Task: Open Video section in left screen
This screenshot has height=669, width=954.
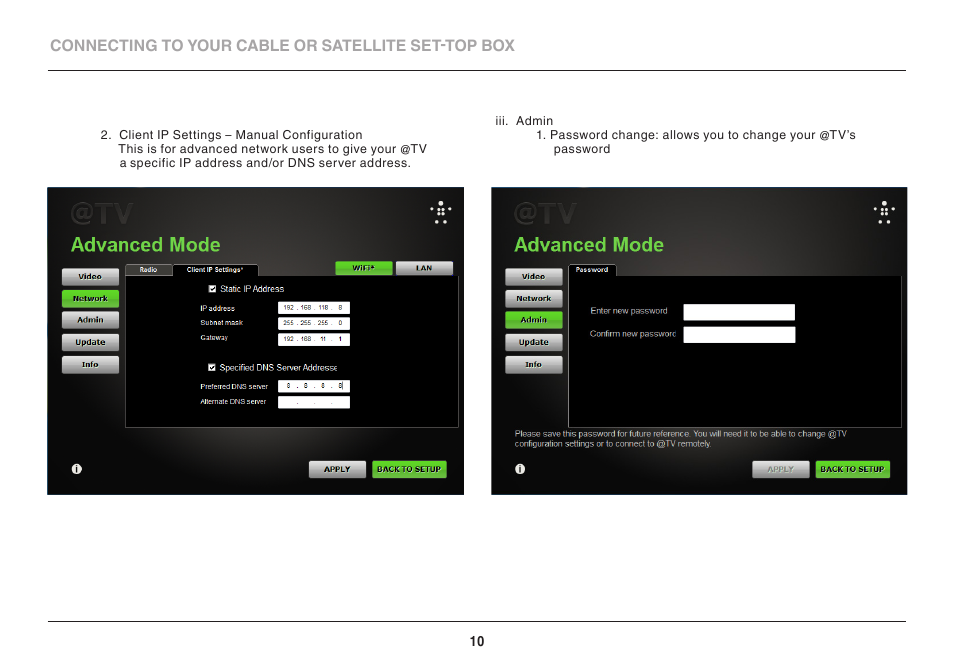Action: coord(90,277)
